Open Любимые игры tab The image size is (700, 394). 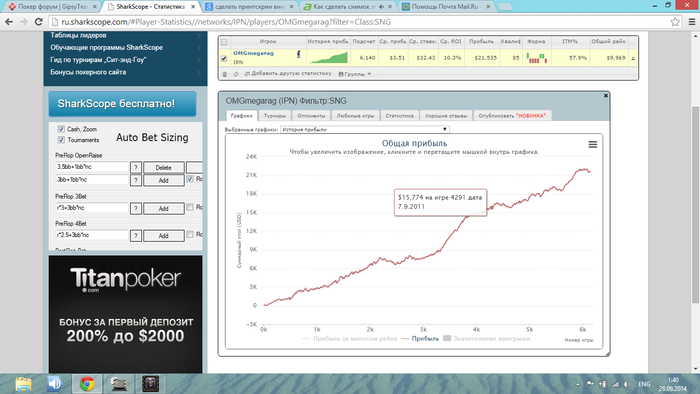click(x=355, y=116)
